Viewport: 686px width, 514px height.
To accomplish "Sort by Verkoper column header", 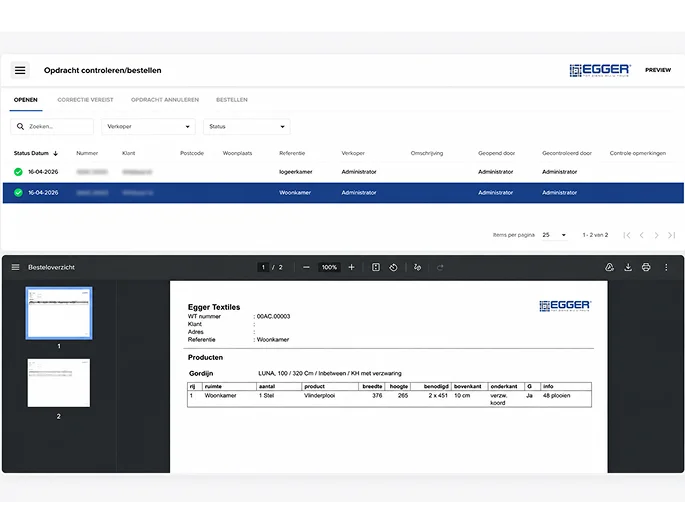I will 353,154.
